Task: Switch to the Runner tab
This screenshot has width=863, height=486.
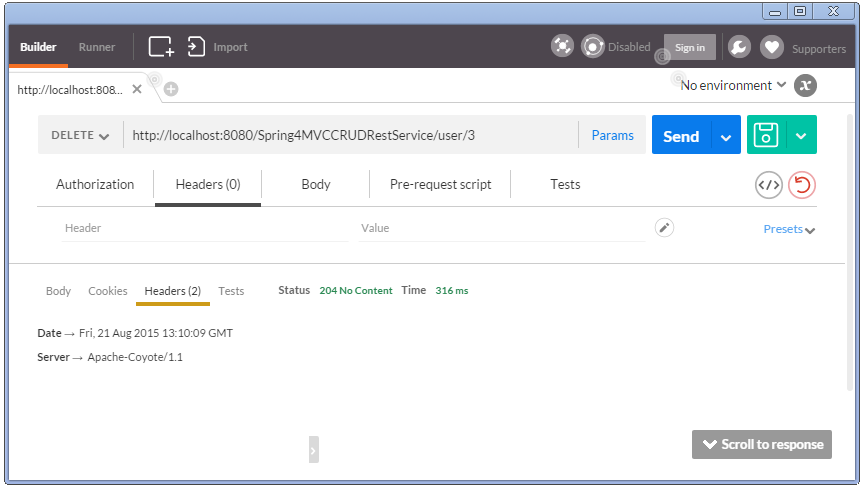Action: pos(97,47)
